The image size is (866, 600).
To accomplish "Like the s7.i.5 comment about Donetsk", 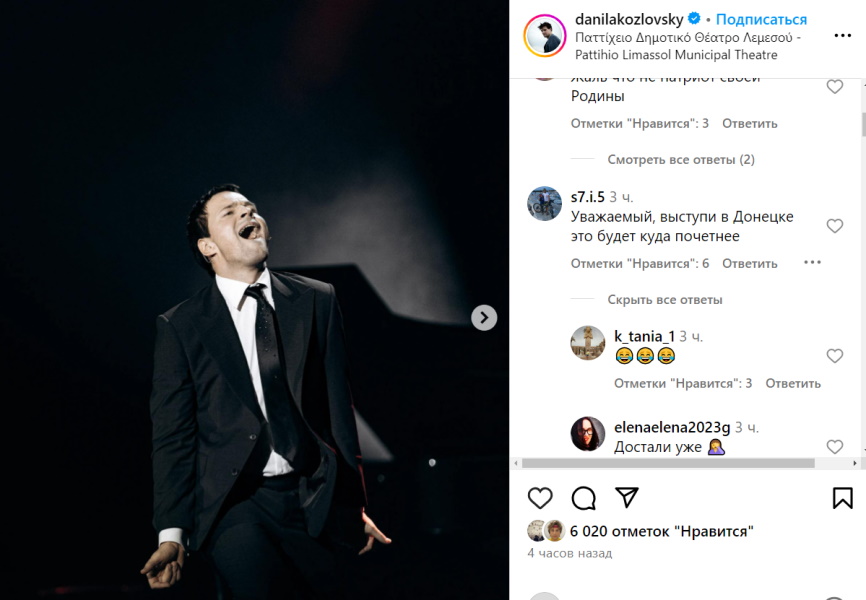I will pos(834,226).
